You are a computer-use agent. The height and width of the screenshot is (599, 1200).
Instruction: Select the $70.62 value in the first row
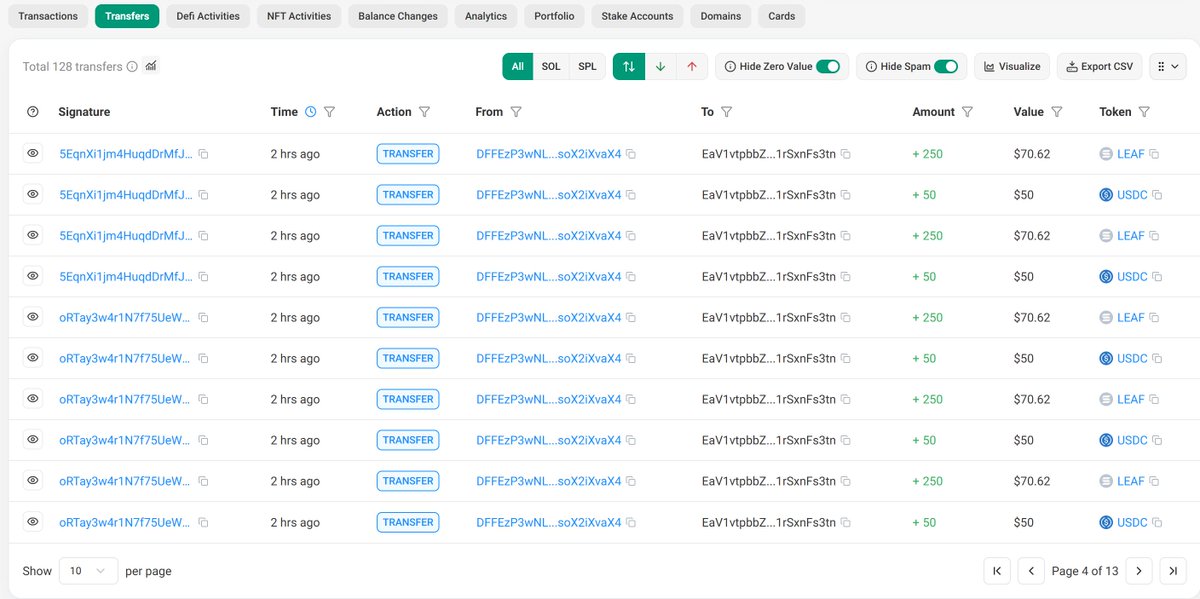pos(1032,154)
